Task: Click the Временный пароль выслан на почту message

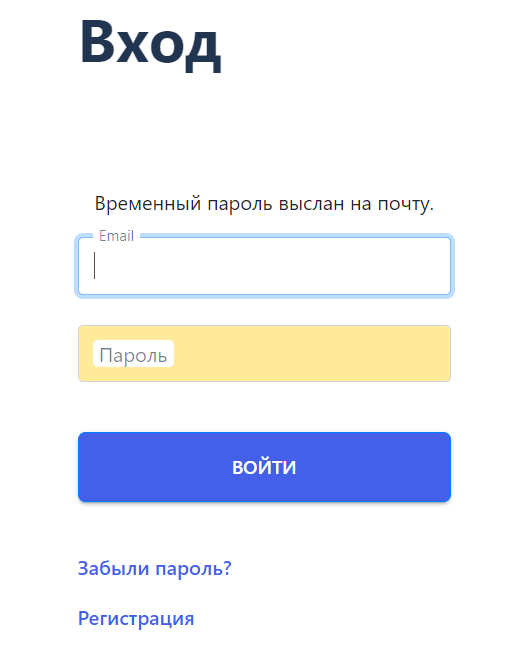Action: [264, 204]
